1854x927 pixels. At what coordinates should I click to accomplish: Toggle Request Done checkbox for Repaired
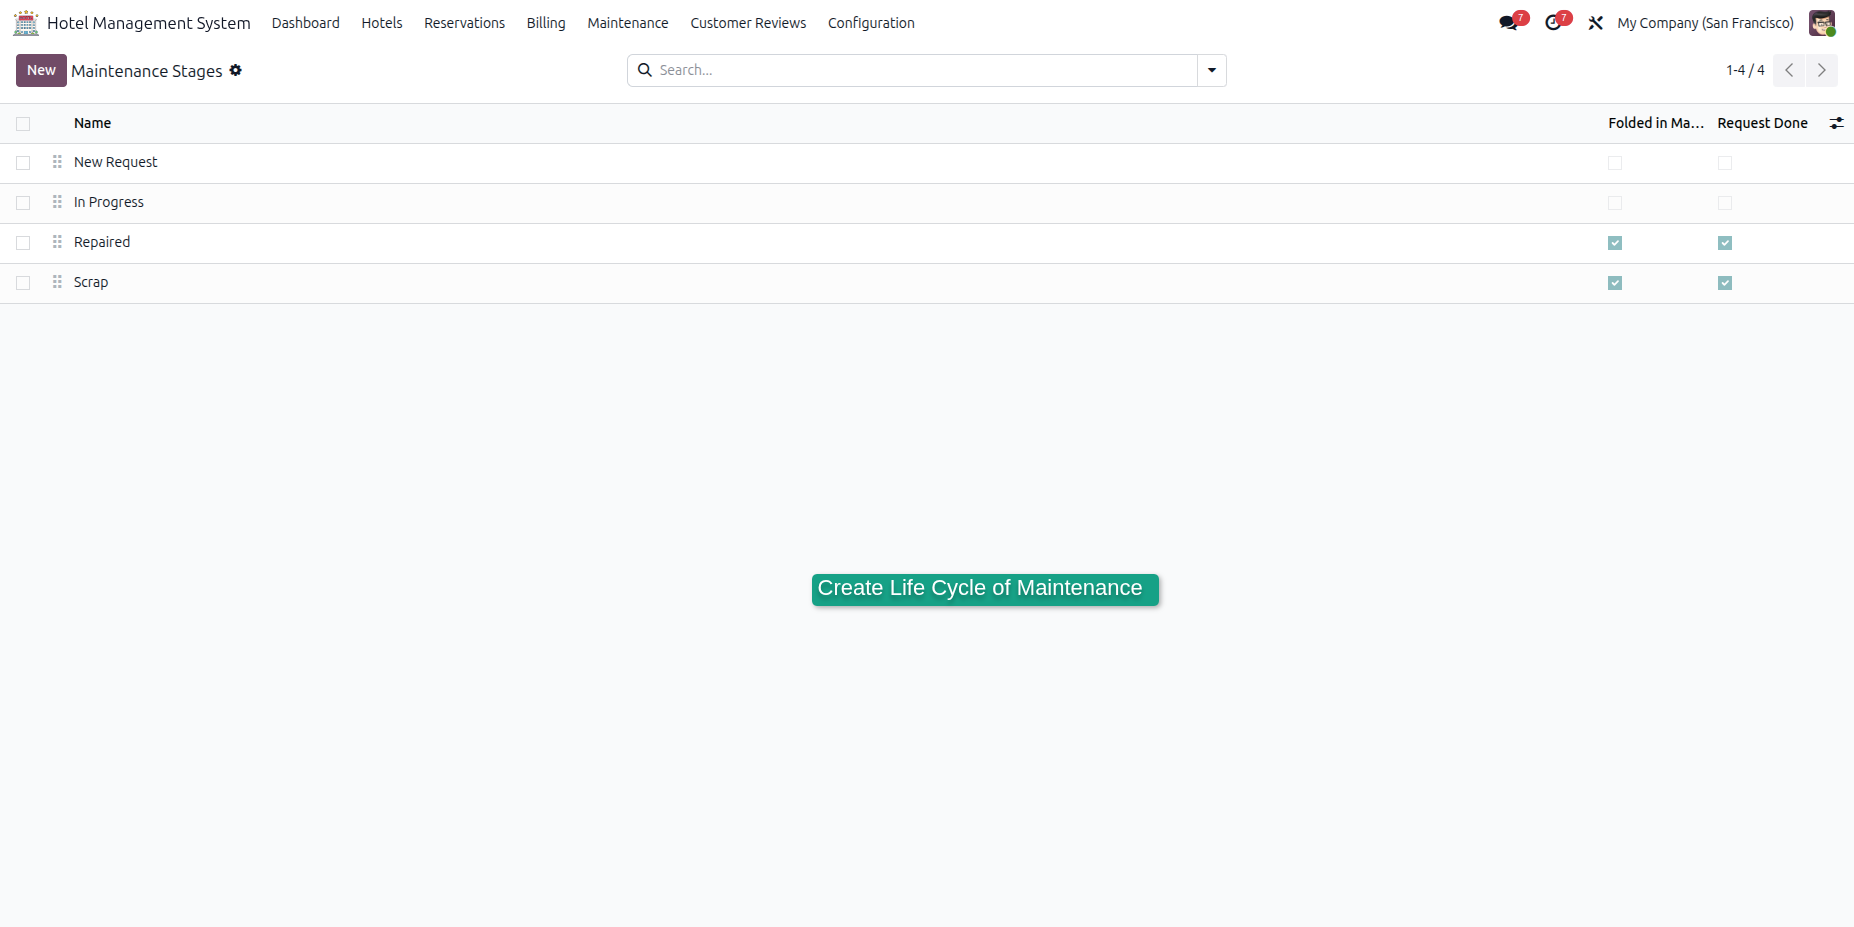(1725, 243)
